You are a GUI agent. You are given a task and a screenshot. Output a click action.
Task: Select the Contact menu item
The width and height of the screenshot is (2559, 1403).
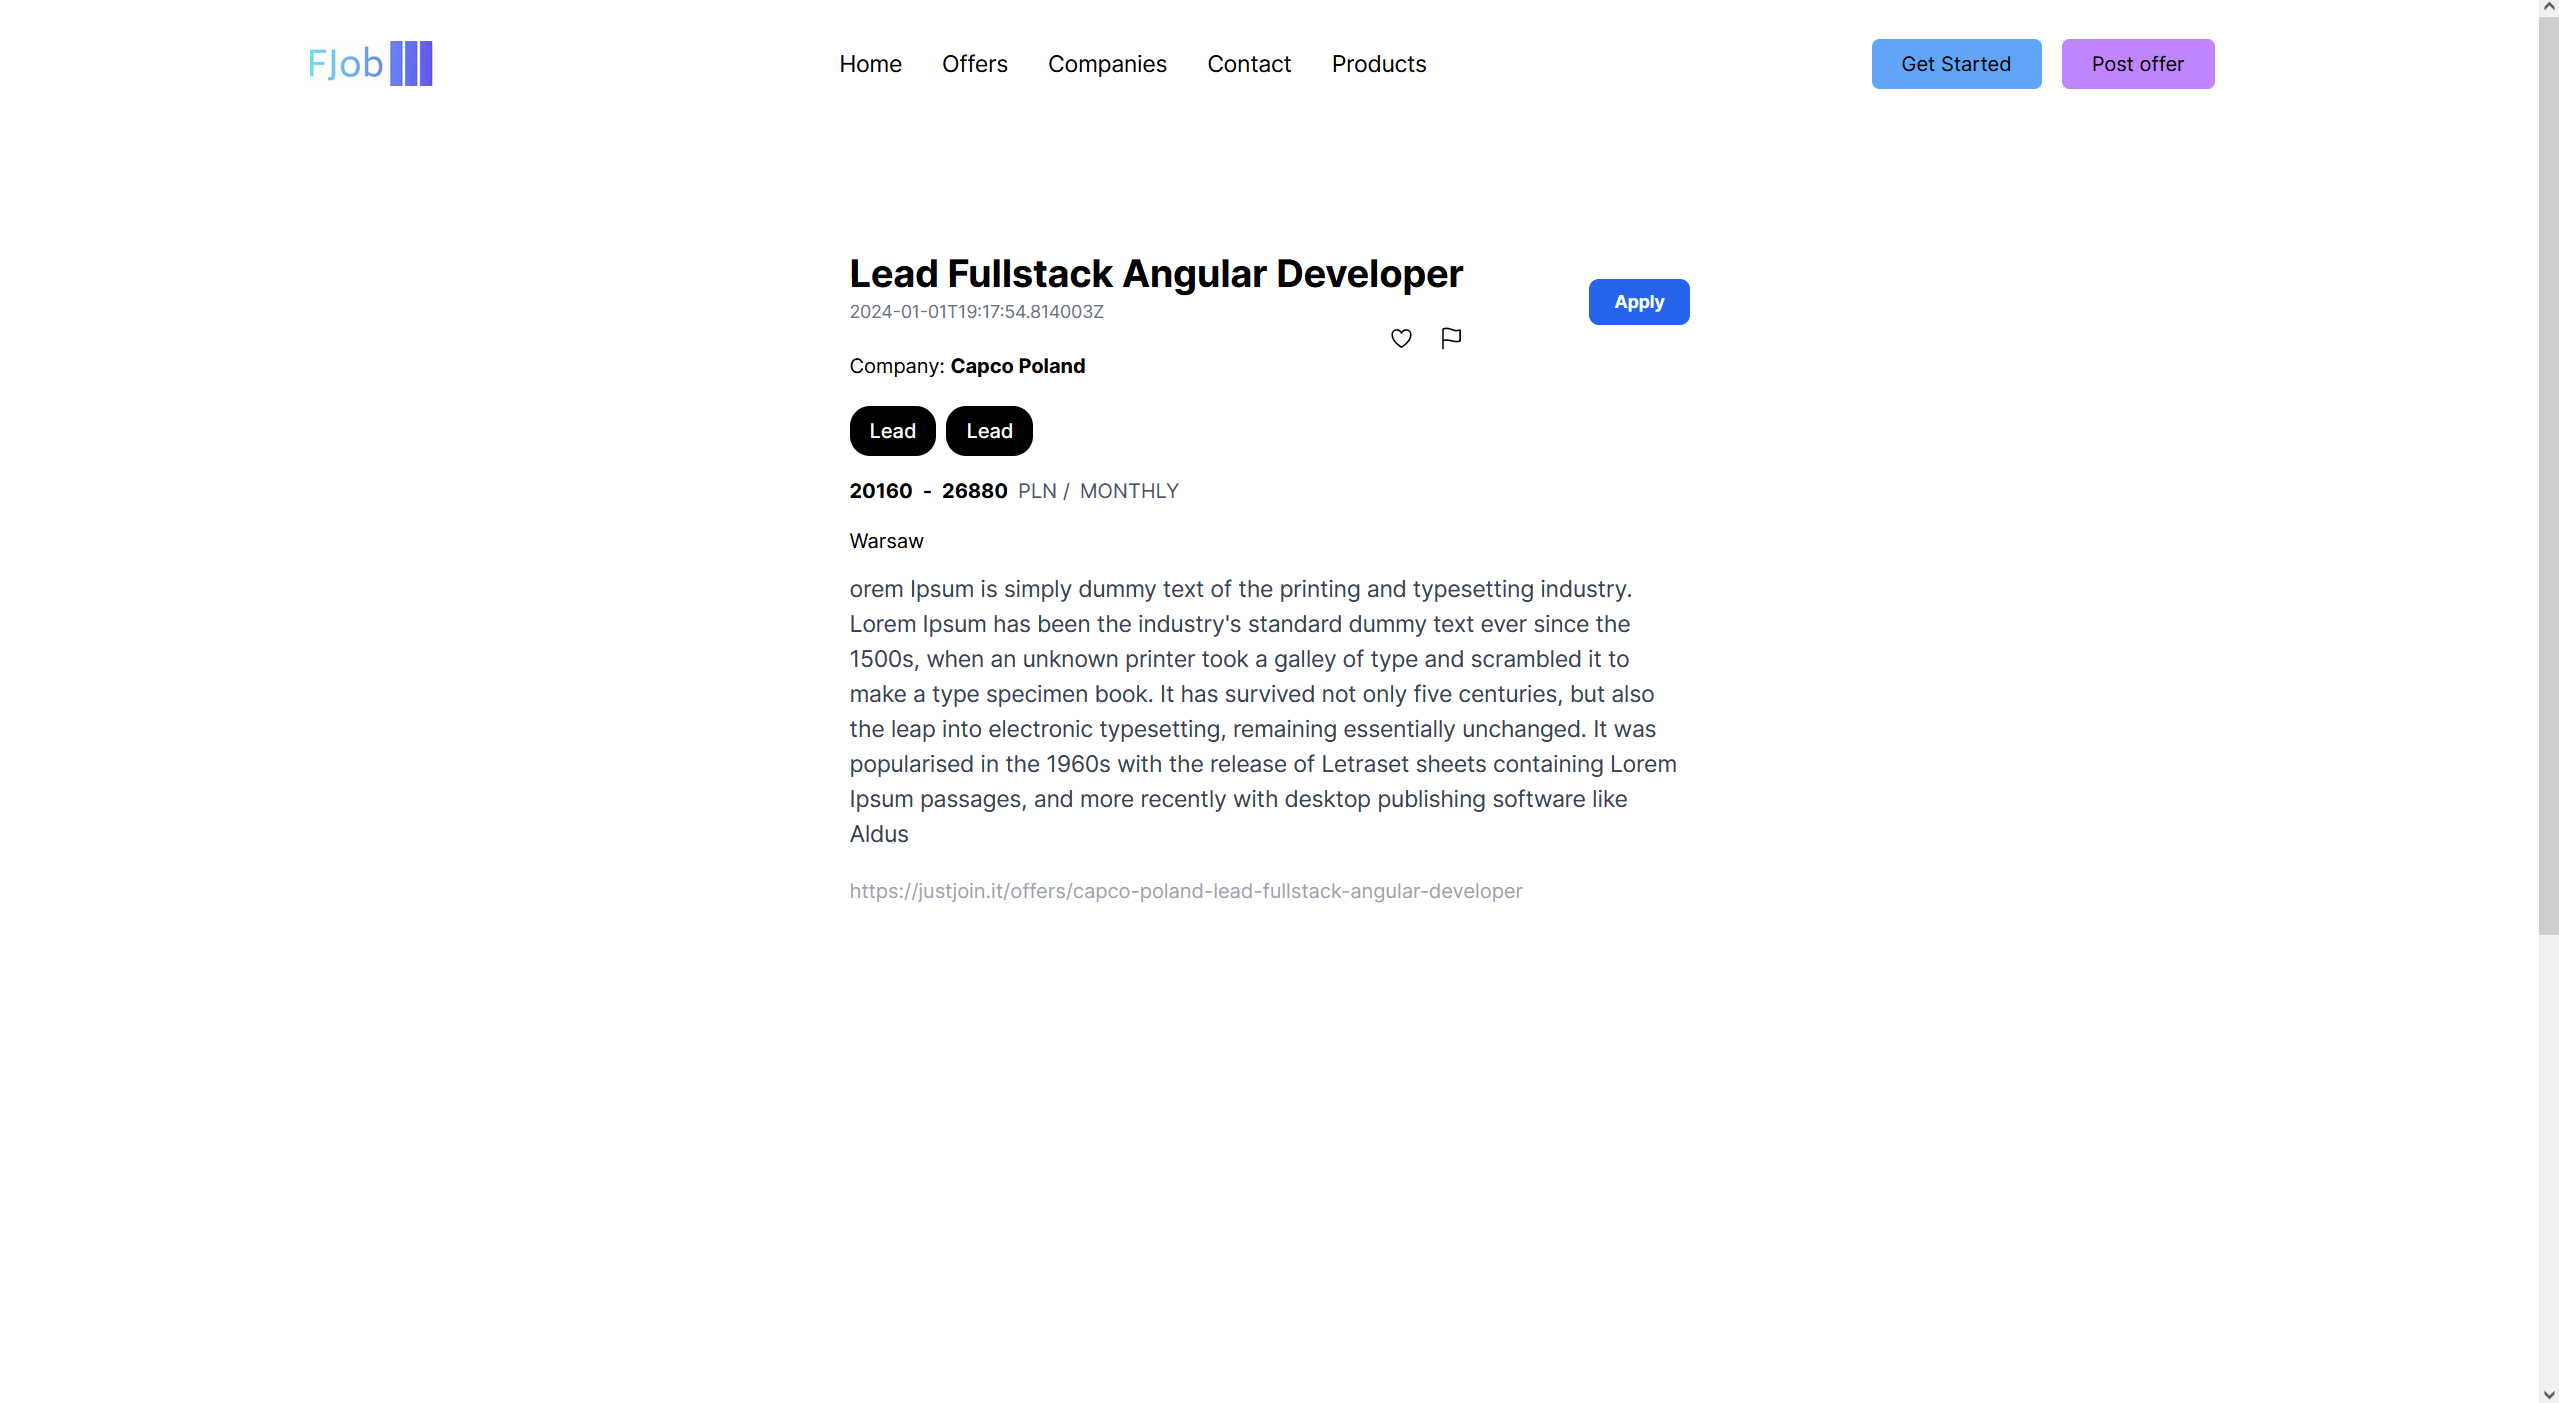point(1249,64)
